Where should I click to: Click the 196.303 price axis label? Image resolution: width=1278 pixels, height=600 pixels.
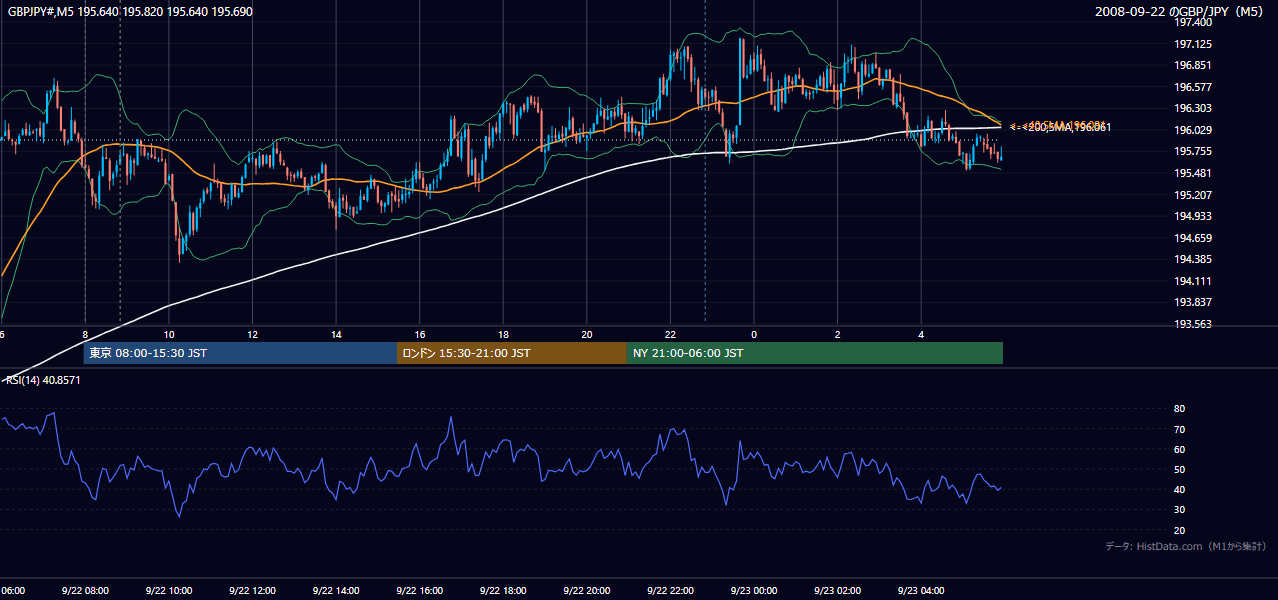[x=1194, y=108]
